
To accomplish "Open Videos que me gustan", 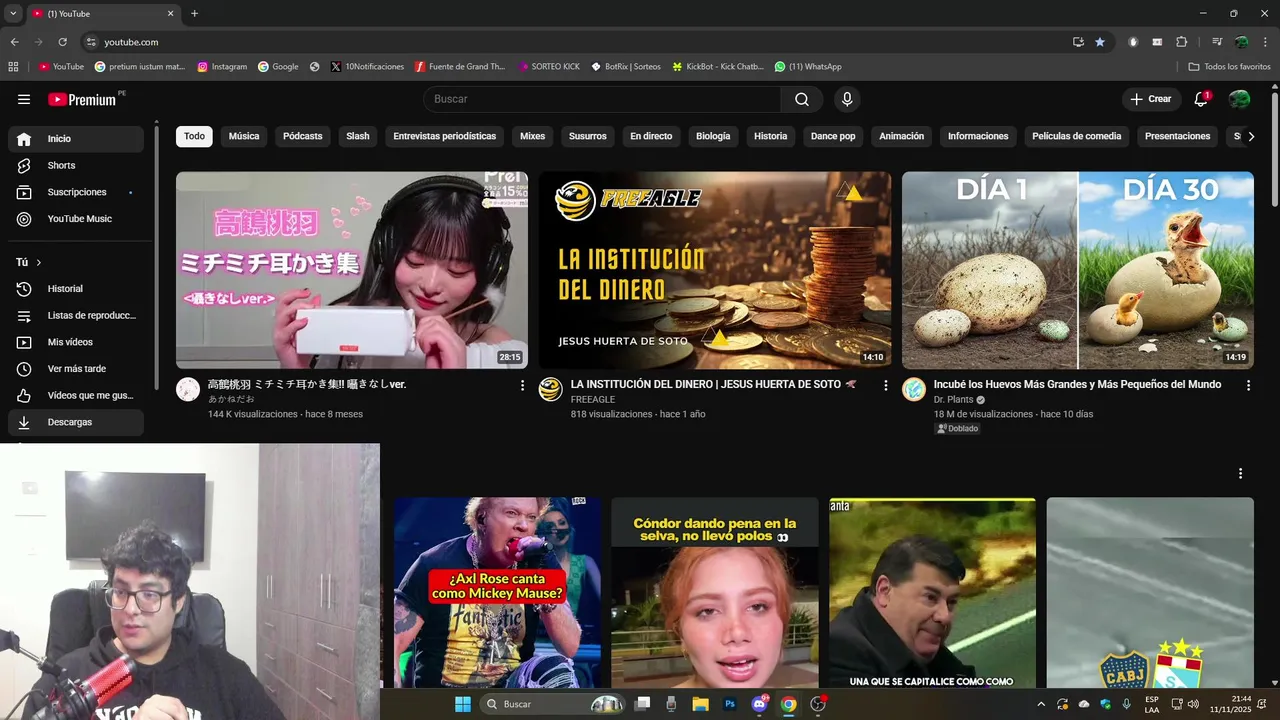I will (x=76, y=395).
